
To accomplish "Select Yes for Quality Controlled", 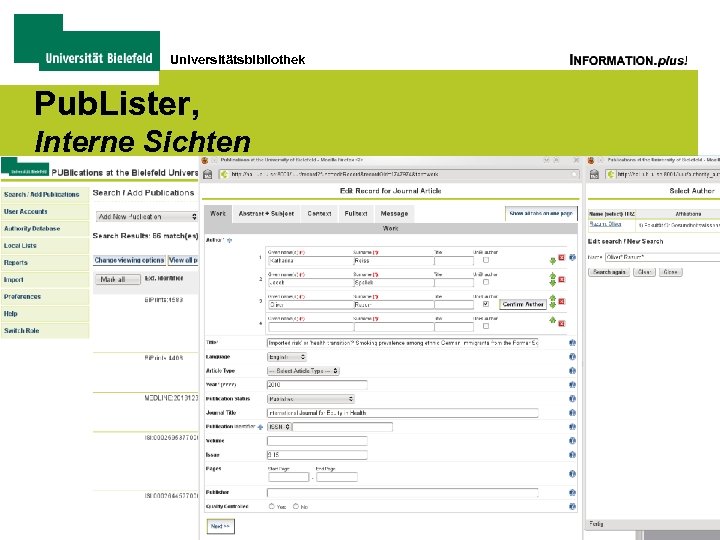I will click(x=271, y=506).
